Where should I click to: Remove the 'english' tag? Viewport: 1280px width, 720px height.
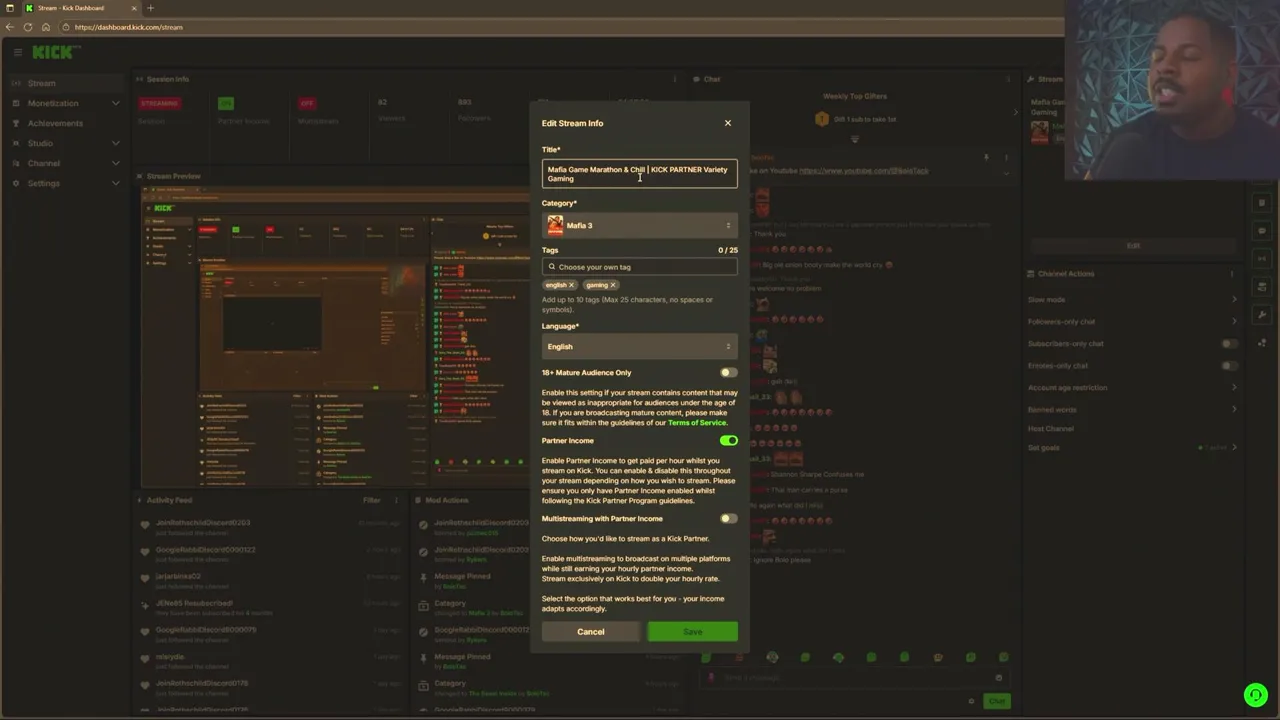point(572,285)
